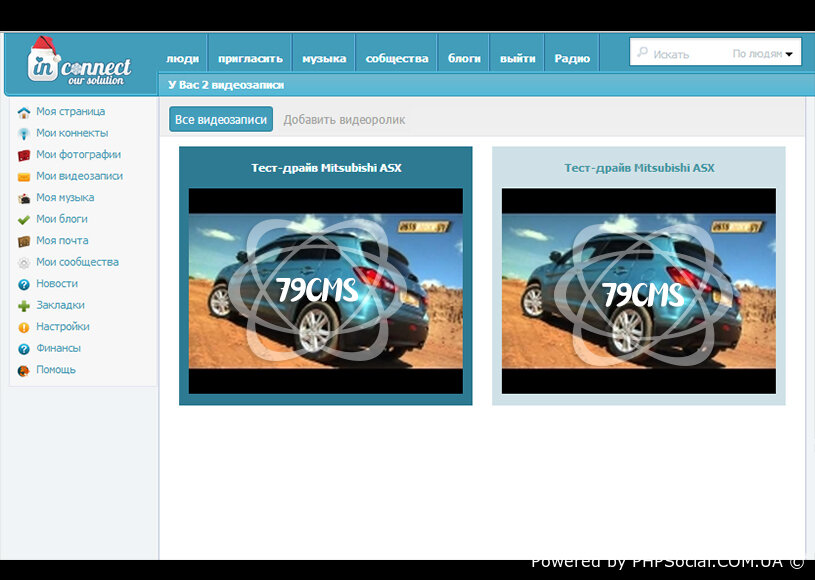This screenshot has height=580, width=815.
Task: Click into the Искать search field
Action: coord(688,54)
